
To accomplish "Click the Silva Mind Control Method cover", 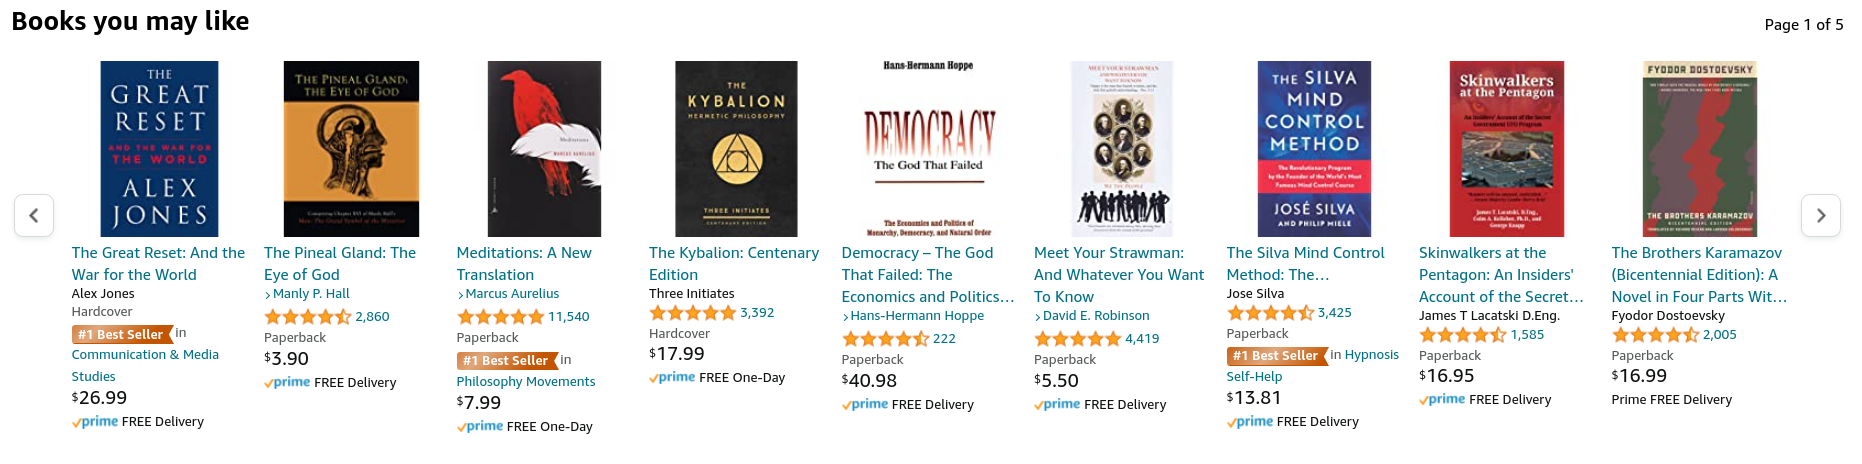I will tap(1314, 149).
